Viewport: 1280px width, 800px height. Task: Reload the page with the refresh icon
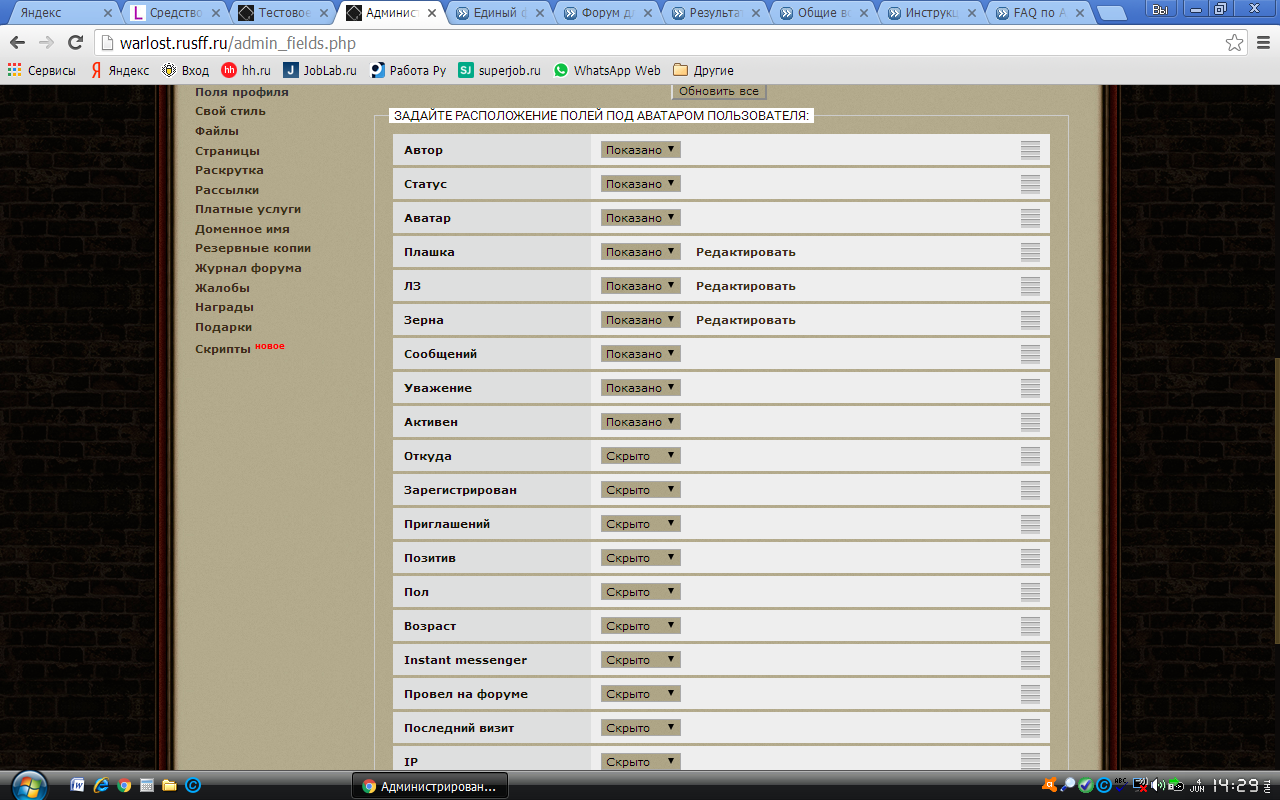coord(75,43)
